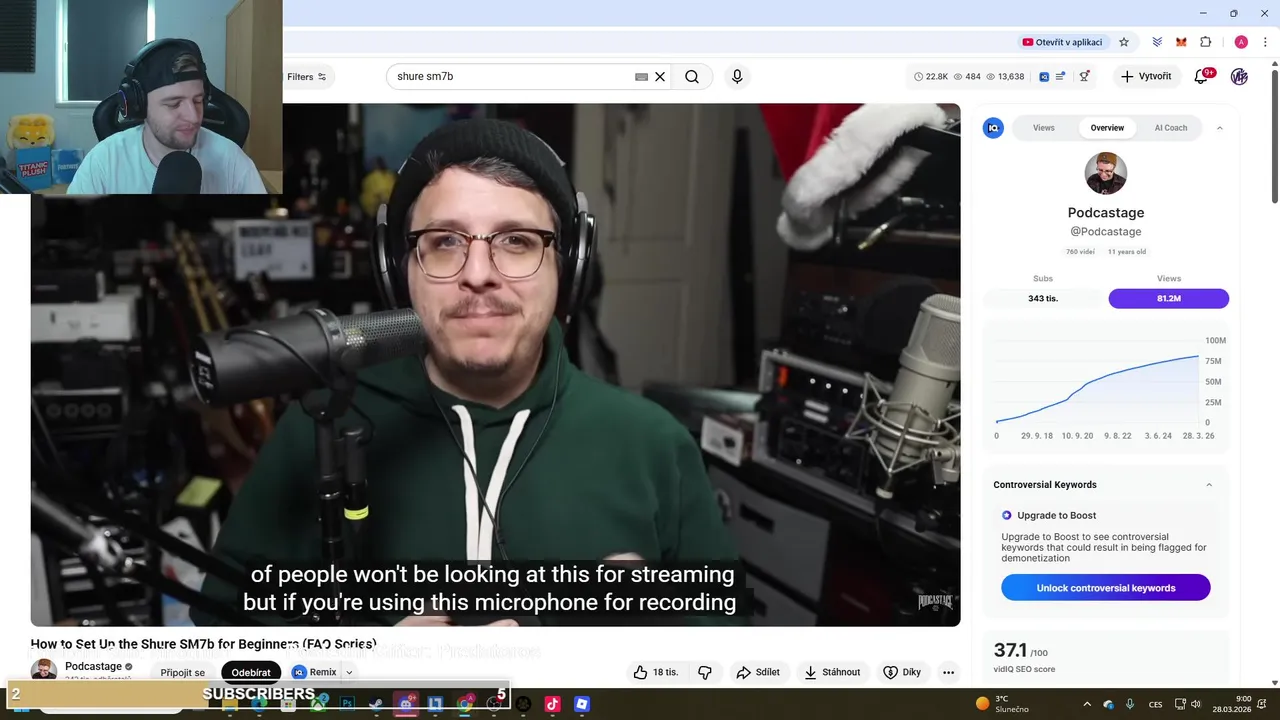Click the taskbar microphone icon
Viewport: 1280px width, 720px height.
tap(1130, 704)
